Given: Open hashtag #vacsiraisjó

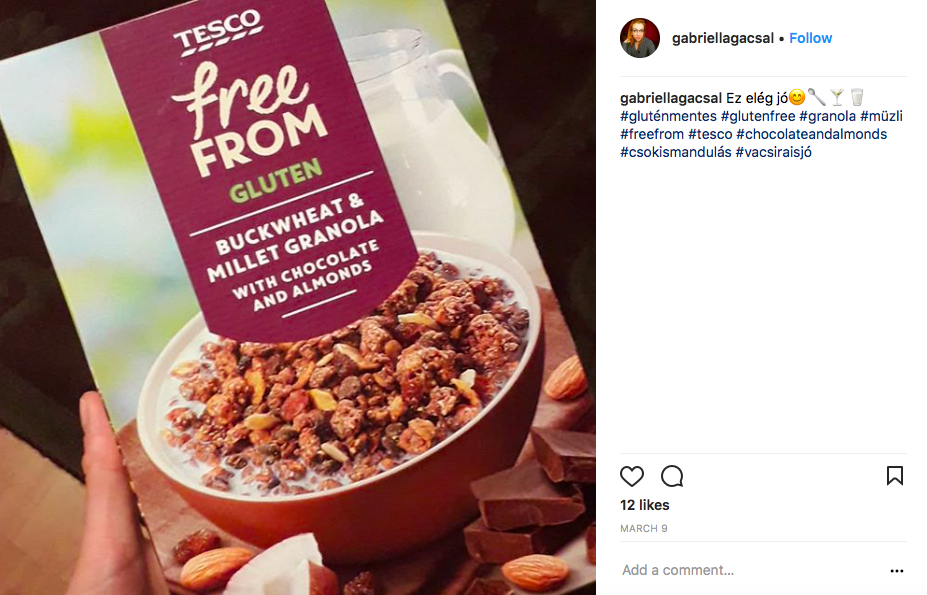Looking at the screenshot, I should point(773,152).
